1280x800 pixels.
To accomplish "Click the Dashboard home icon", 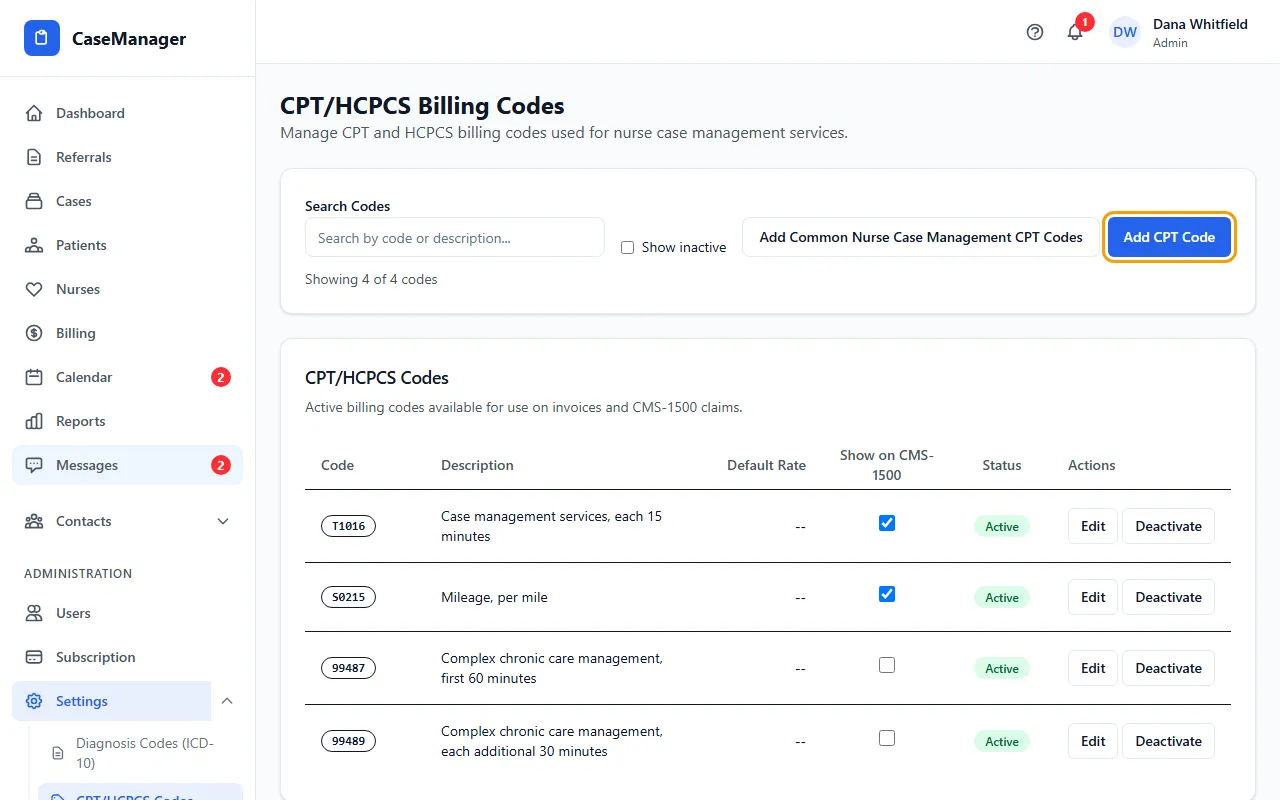I will coord(34,113).
